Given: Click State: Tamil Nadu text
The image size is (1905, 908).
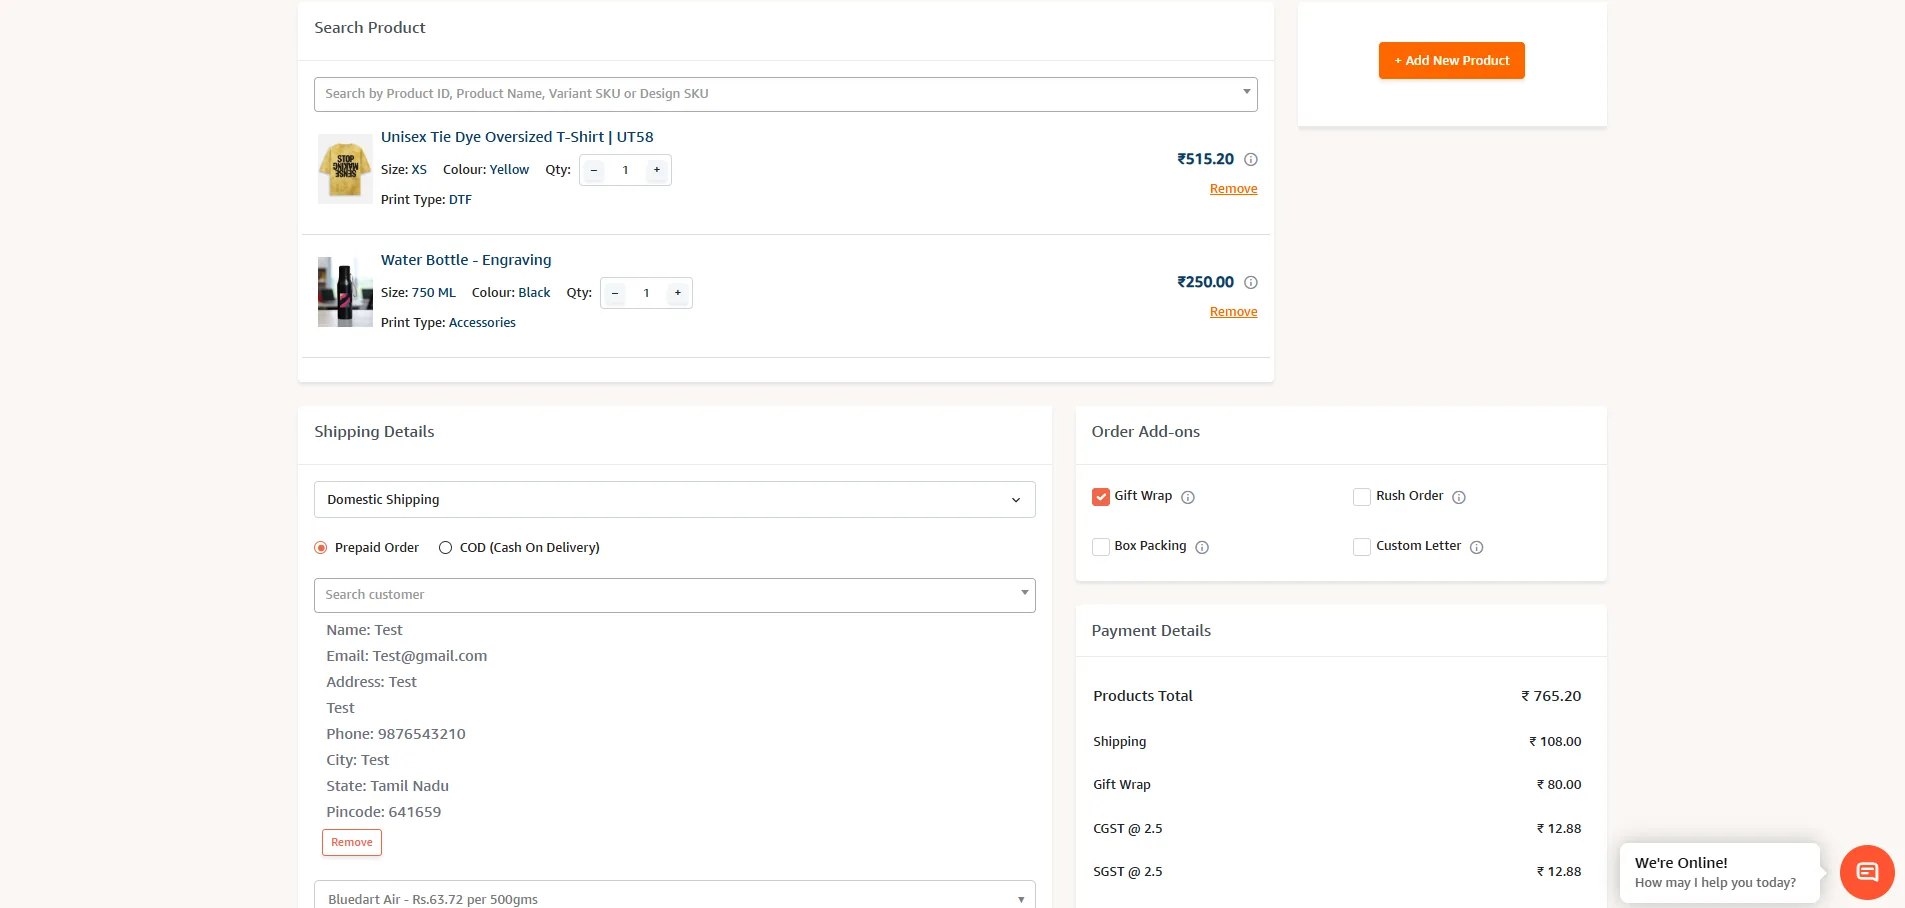Looking at the screenshot, I should pos(388,786).
